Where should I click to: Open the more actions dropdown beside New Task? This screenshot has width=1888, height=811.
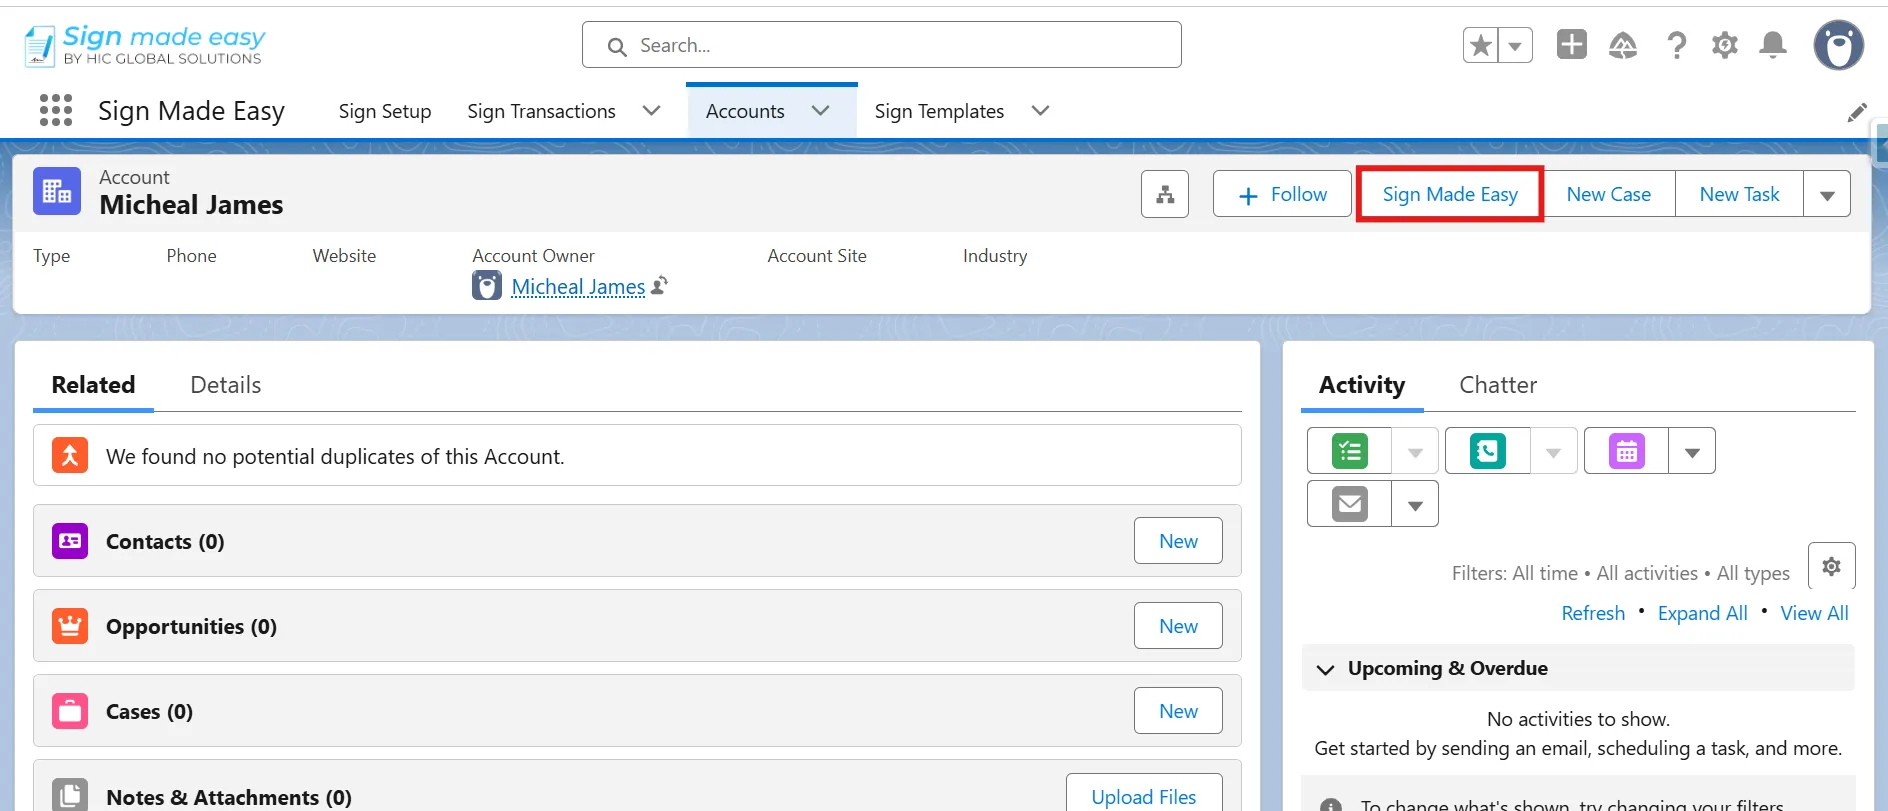coord(1827,195)
